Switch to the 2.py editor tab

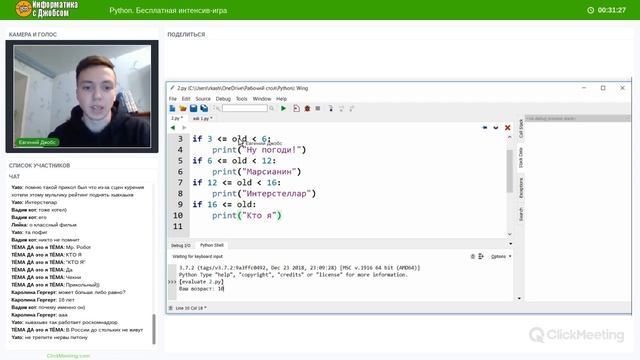[177, 118]
